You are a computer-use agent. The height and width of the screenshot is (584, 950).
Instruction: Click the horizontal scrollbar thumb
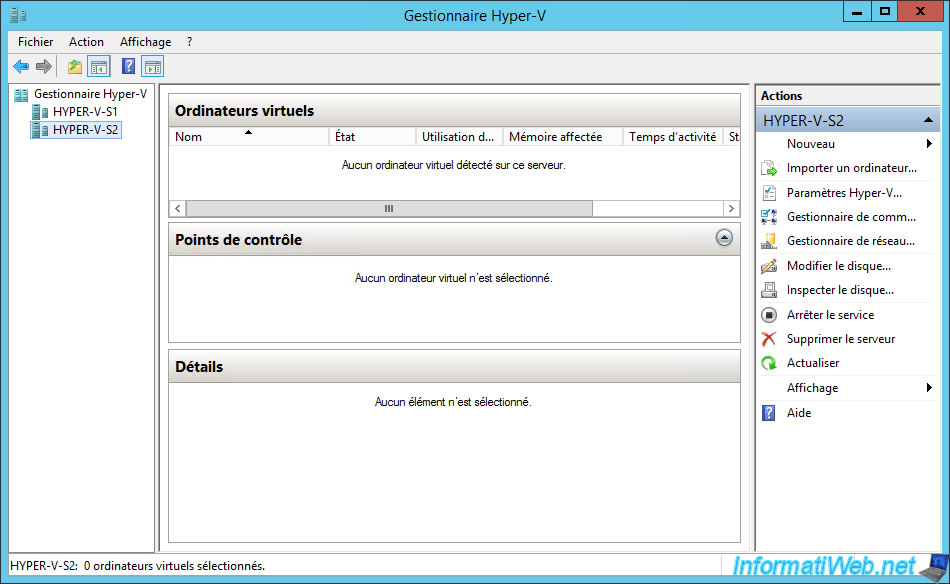389,208
